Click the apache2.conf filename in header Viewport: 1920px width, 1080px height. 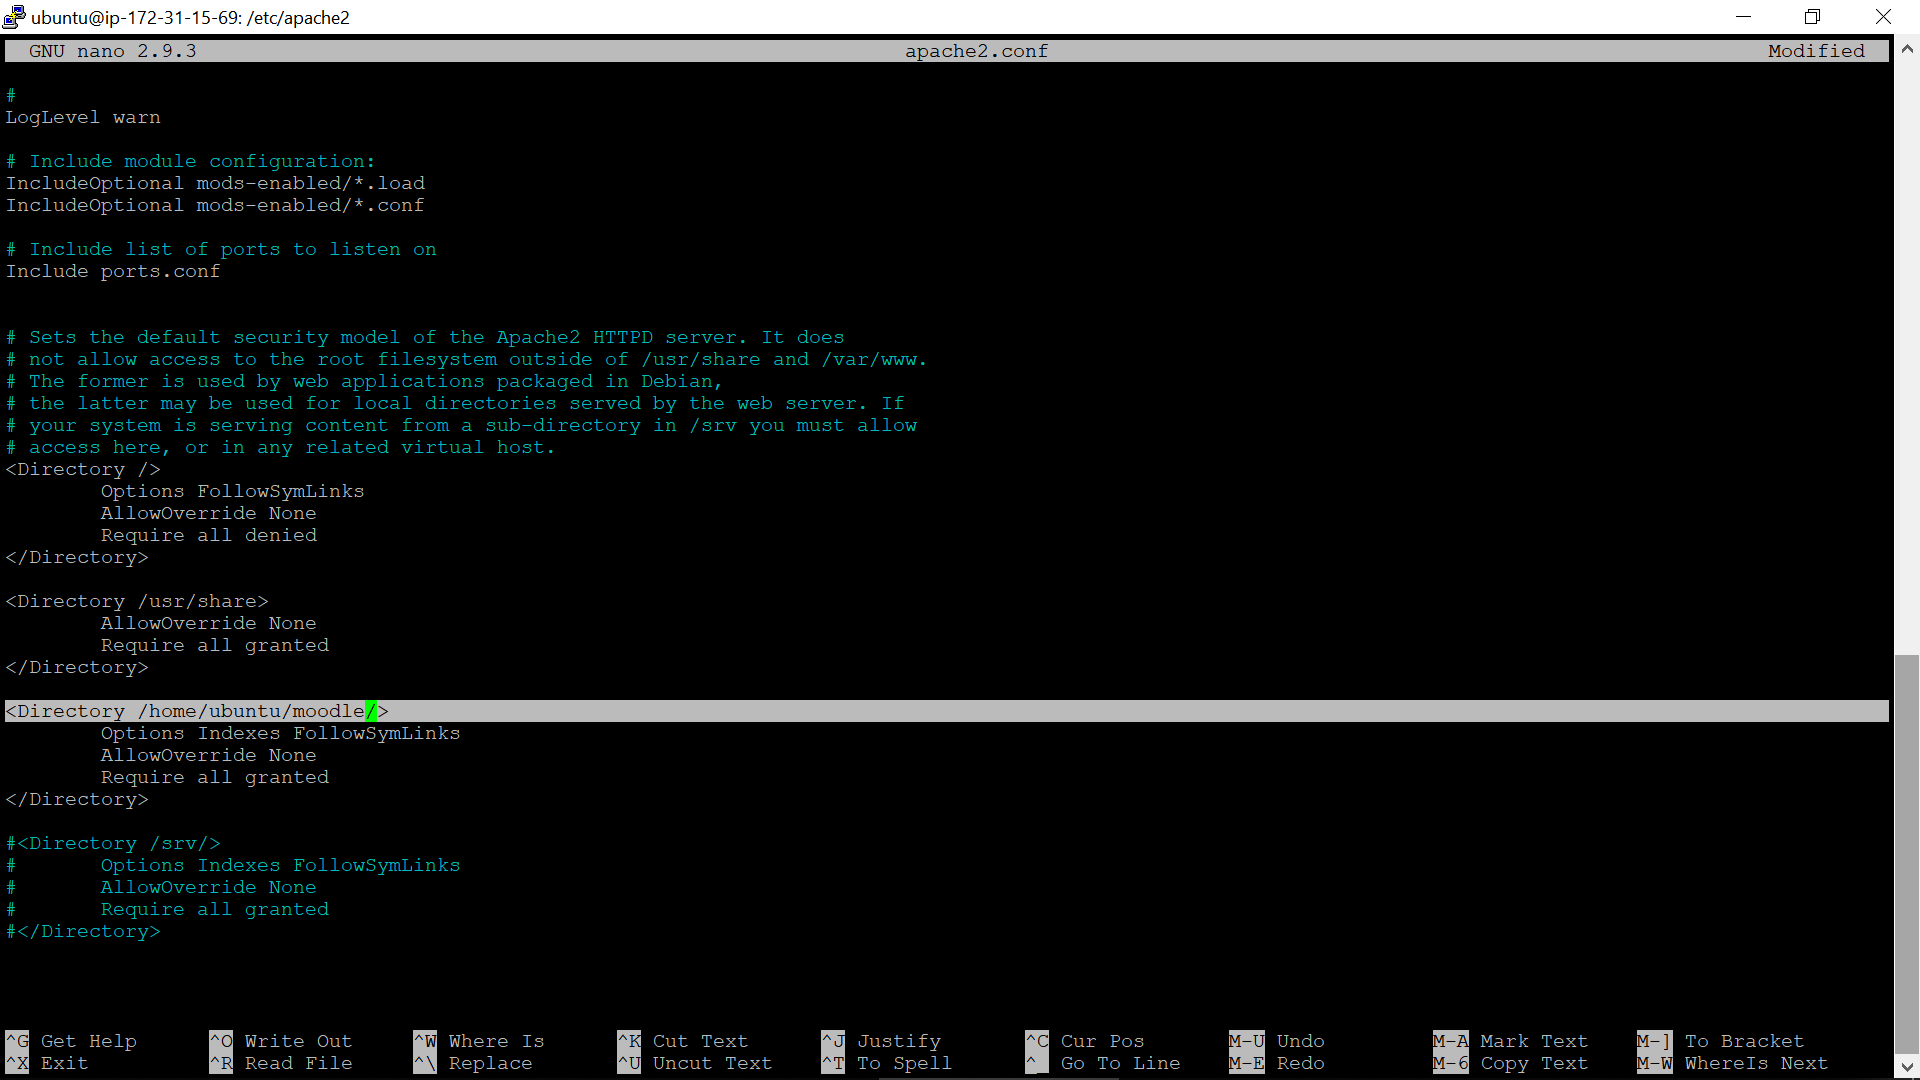point(976,51)
